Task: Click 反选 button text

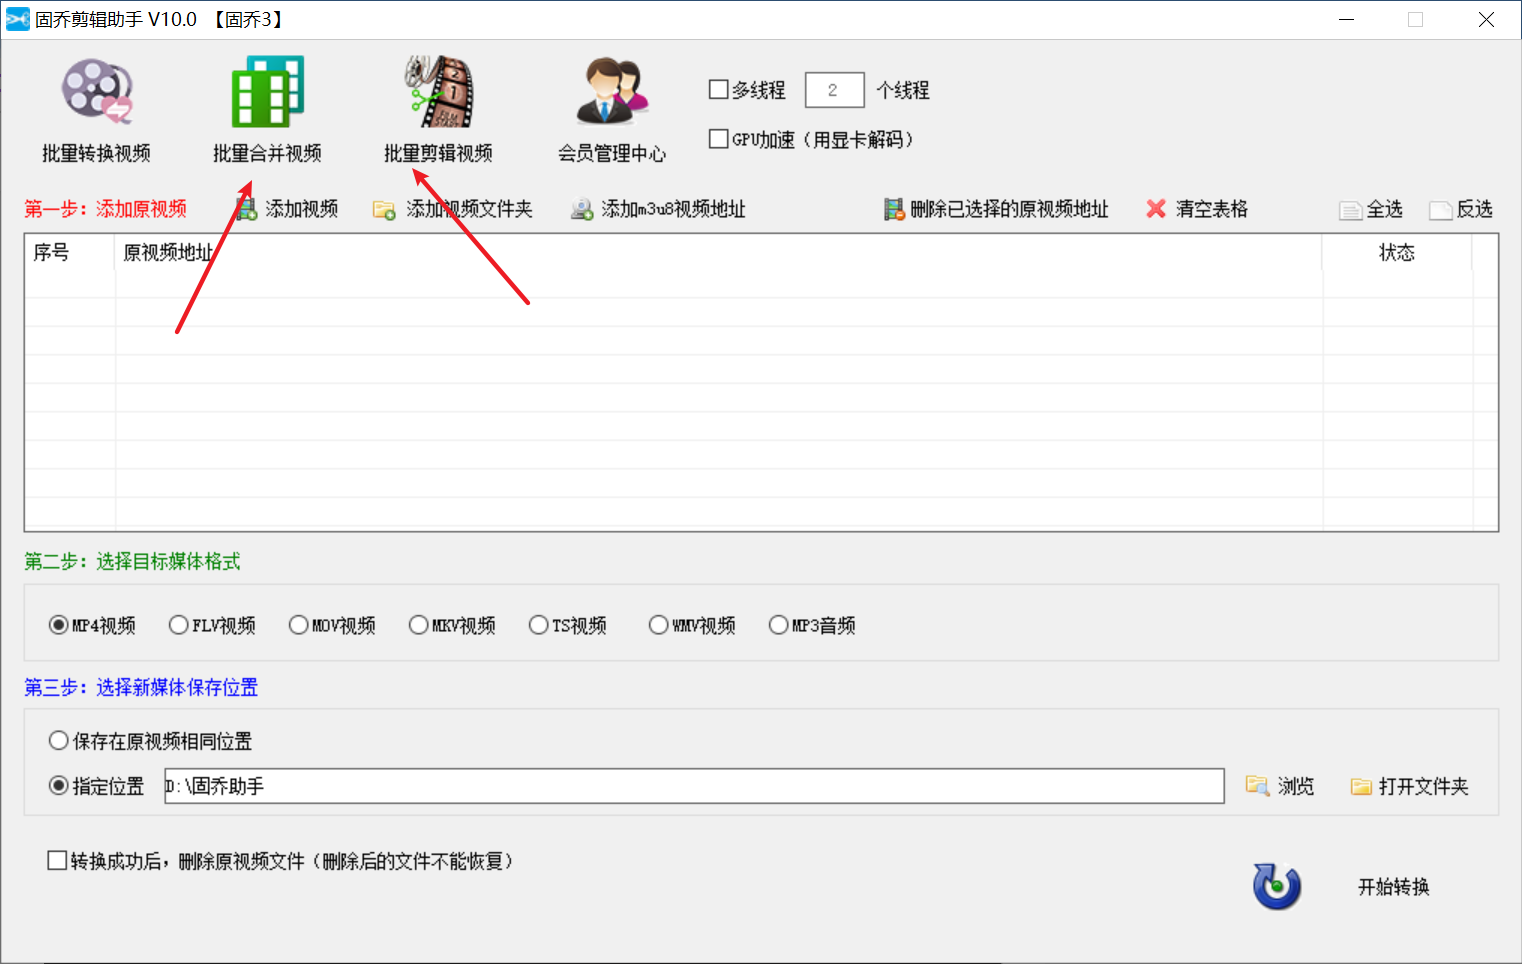Action: click(1475, 209)
